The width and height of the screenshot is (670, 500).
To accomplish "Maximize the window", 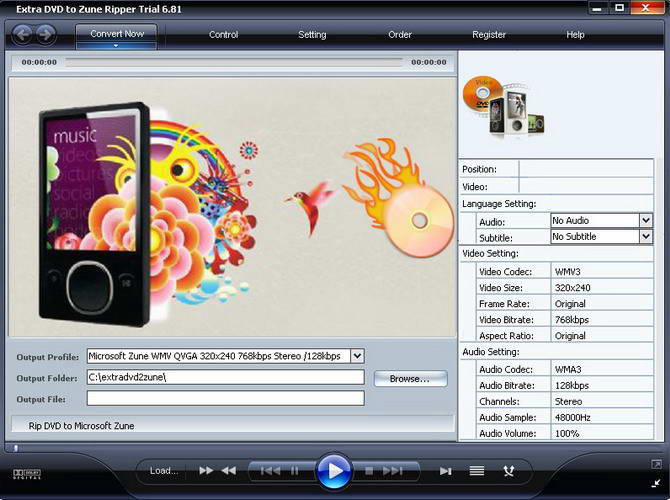I will (619, 8).
